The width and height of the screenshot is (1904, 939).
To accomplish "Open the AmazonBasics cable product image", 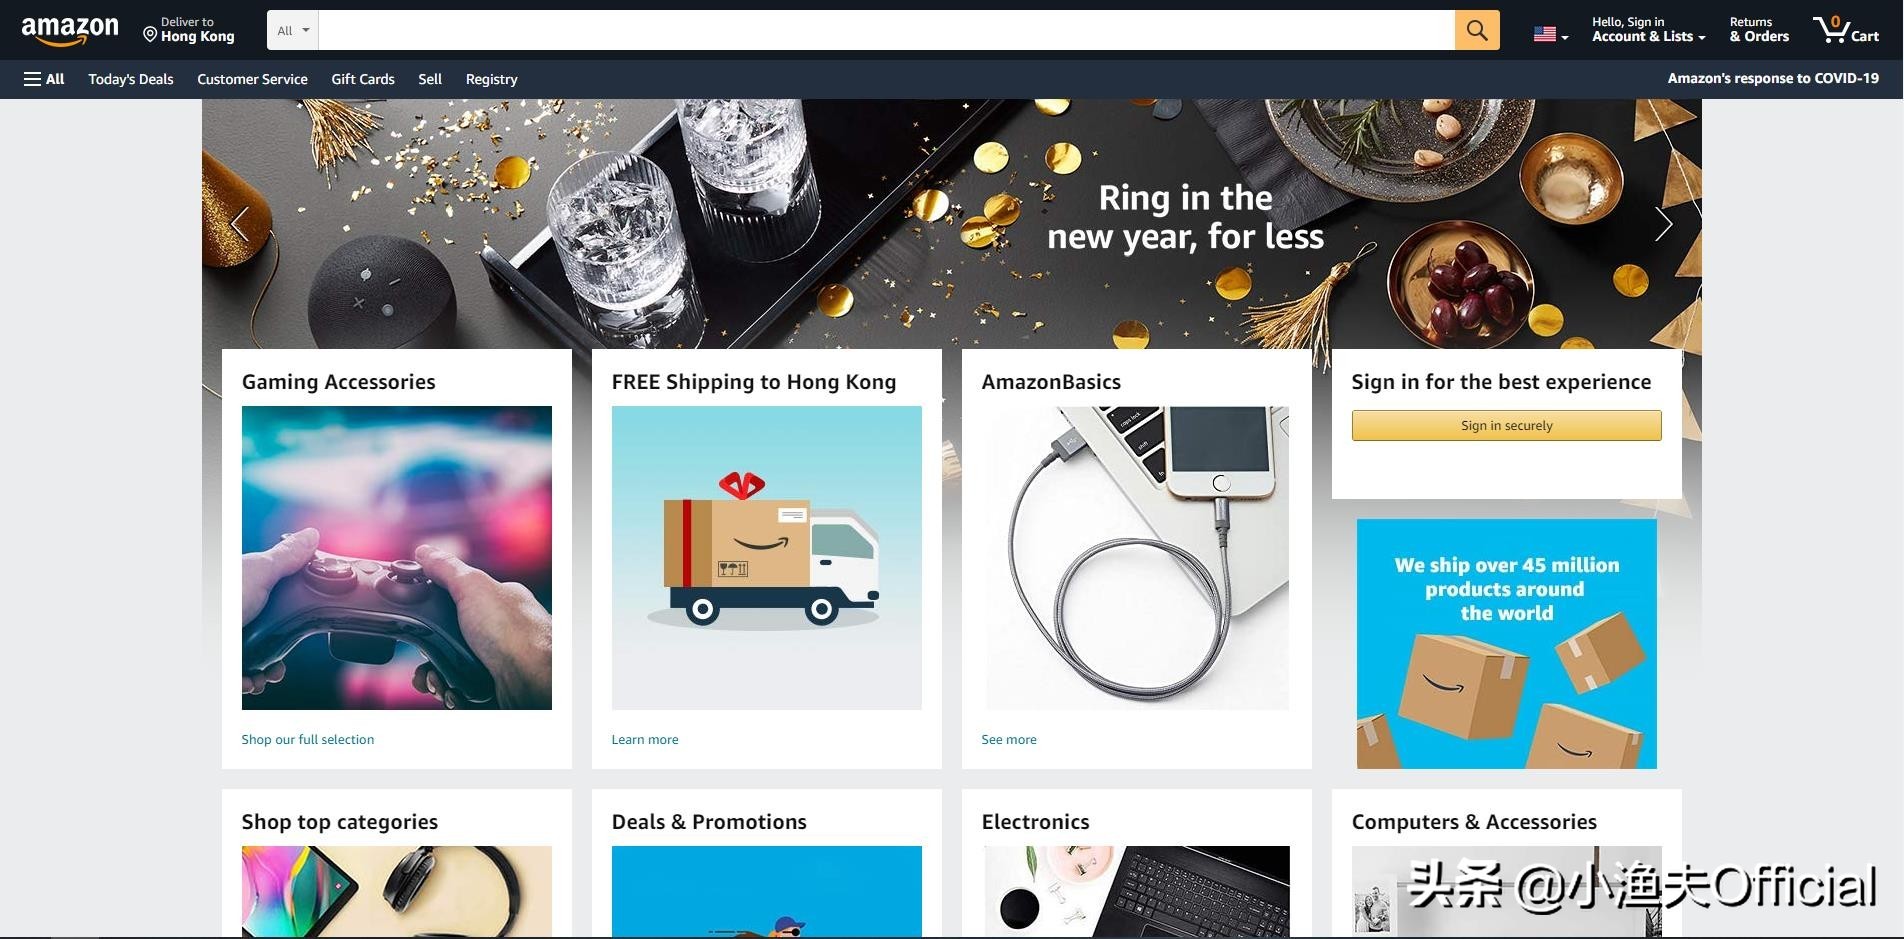I will [1137, 558].
